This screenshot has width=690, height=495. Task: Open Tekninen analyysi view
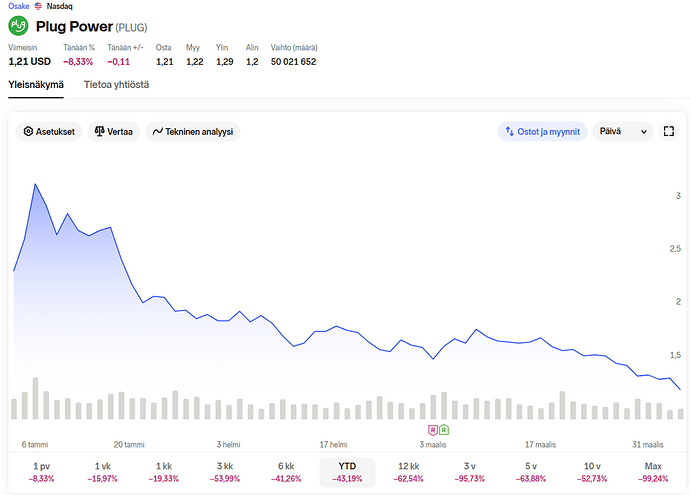point(193,131)
